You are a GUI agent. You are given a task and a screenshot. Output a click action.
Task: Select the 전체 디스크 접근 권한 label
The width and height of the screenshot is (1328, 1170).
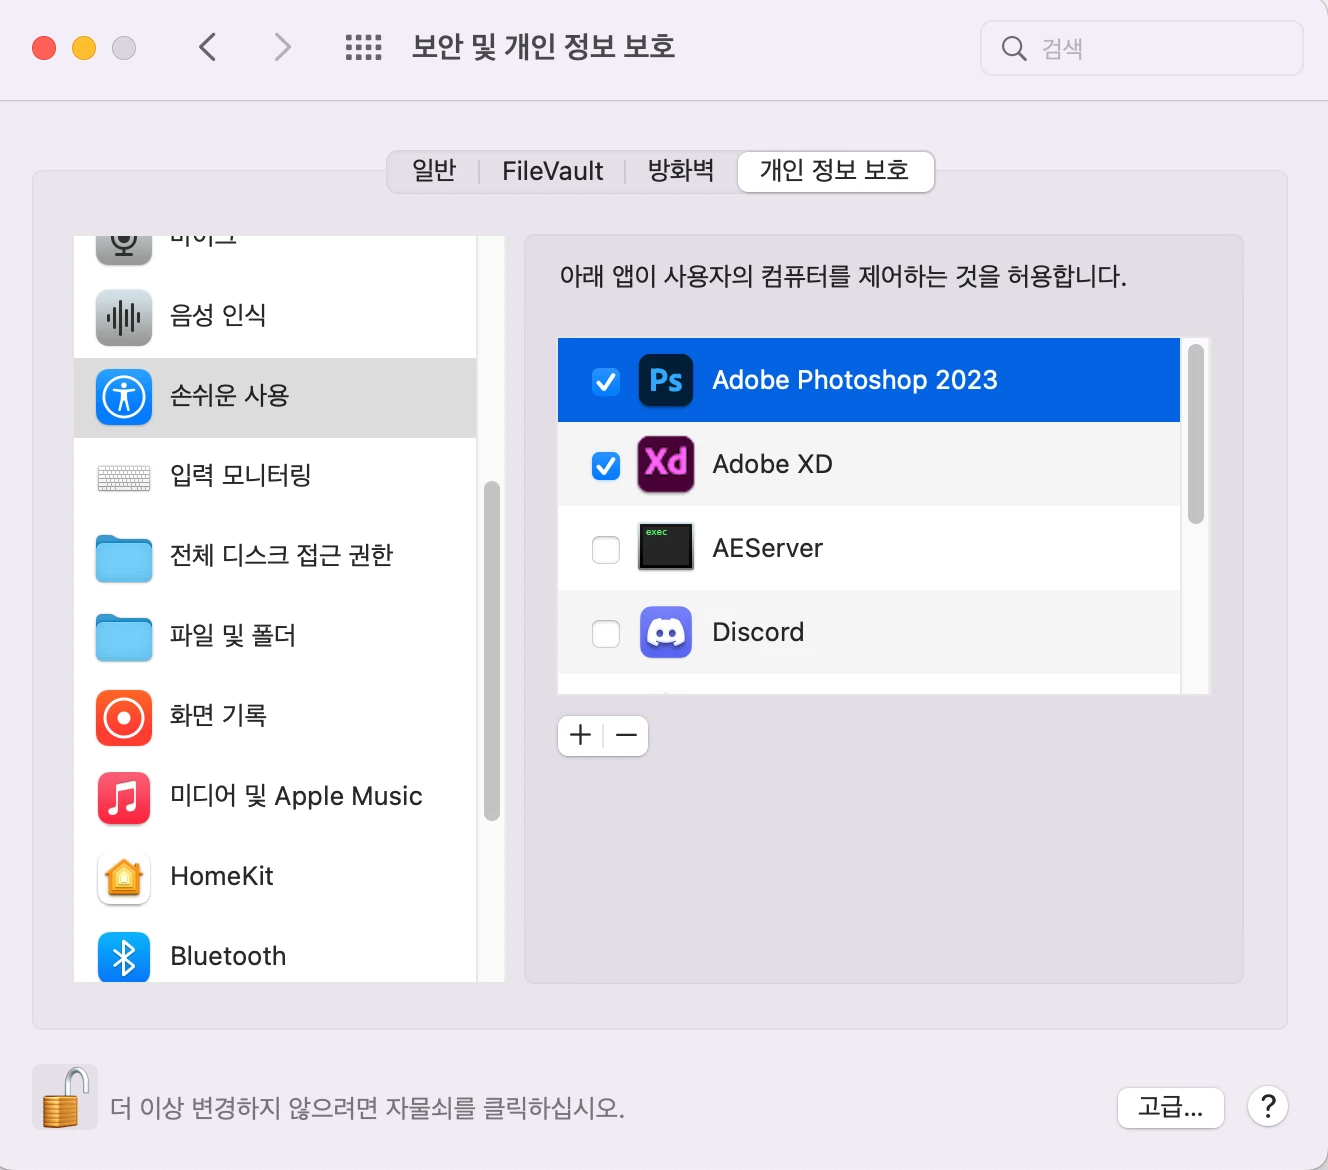coord(282,555)
